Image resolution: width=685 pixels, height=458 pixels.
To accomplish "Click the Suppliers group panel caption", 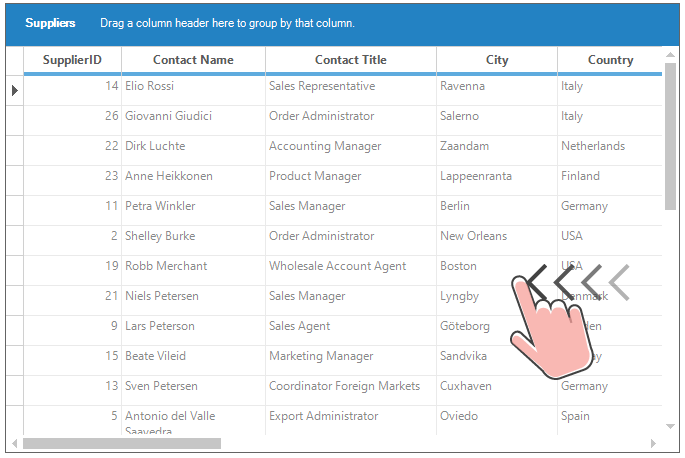I will [50, 23].
